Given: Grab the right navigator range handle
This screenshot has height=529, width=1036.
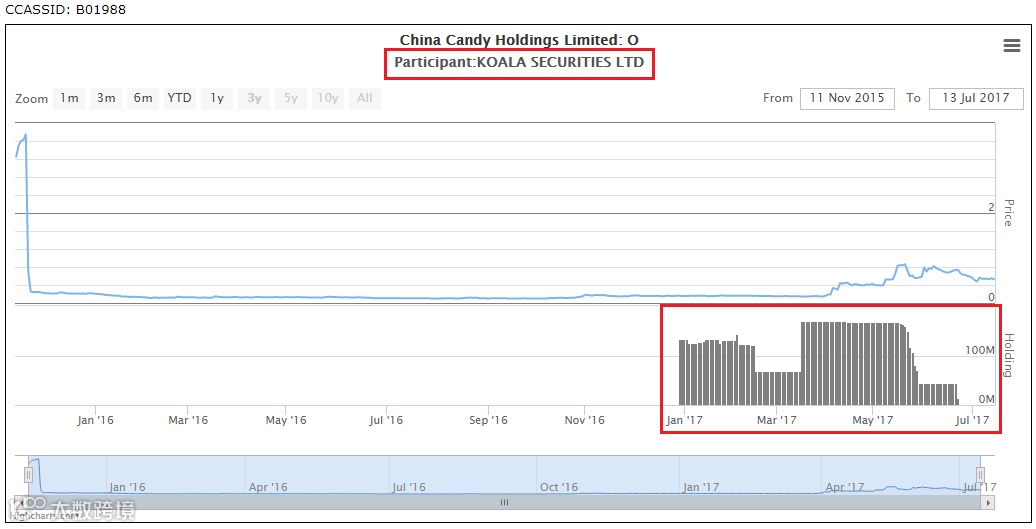Looking at the screenshot, I should pyautogui.click(x=980, y=474).
